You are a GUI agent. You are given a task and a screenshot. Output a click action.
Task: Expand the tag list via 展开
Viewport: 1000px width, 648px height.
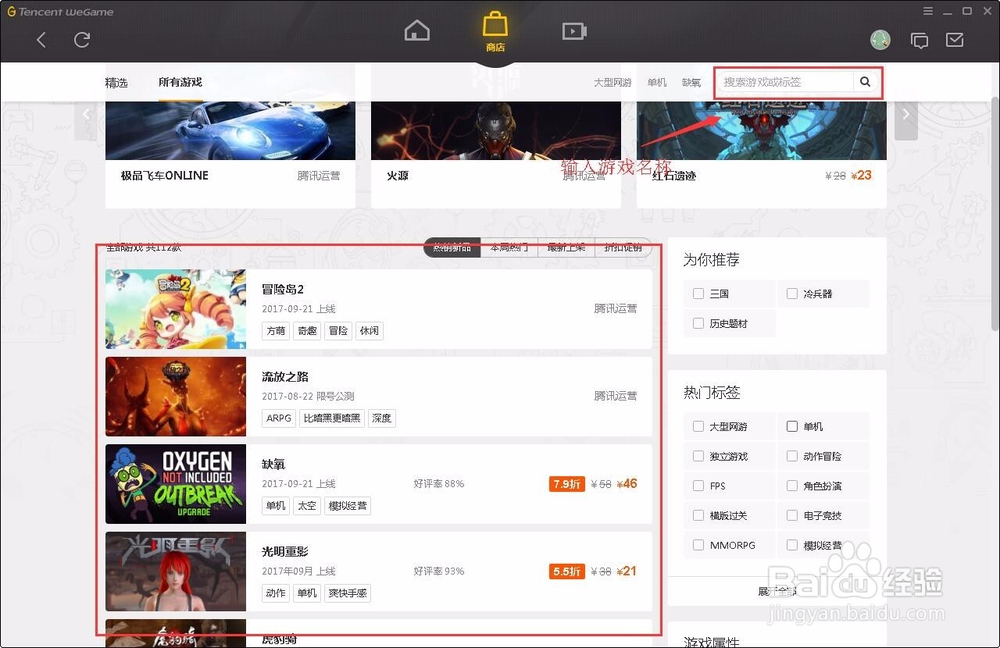777,590
